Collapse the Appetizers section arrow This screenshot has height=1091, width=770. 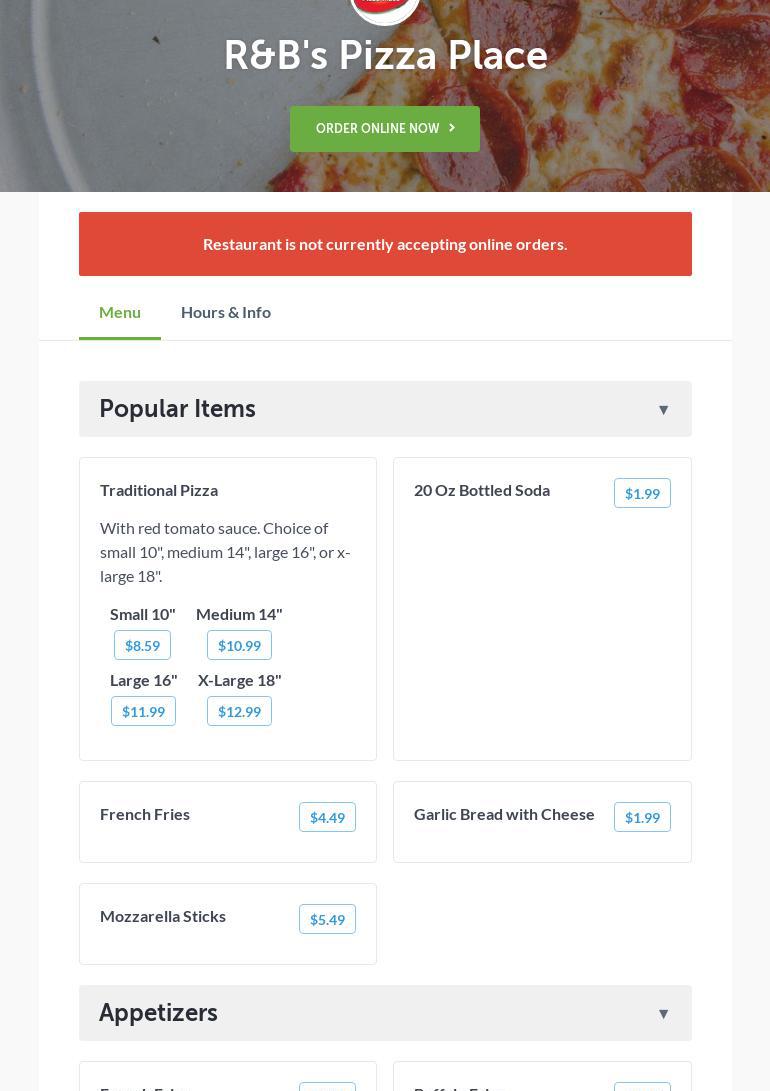663,1013
